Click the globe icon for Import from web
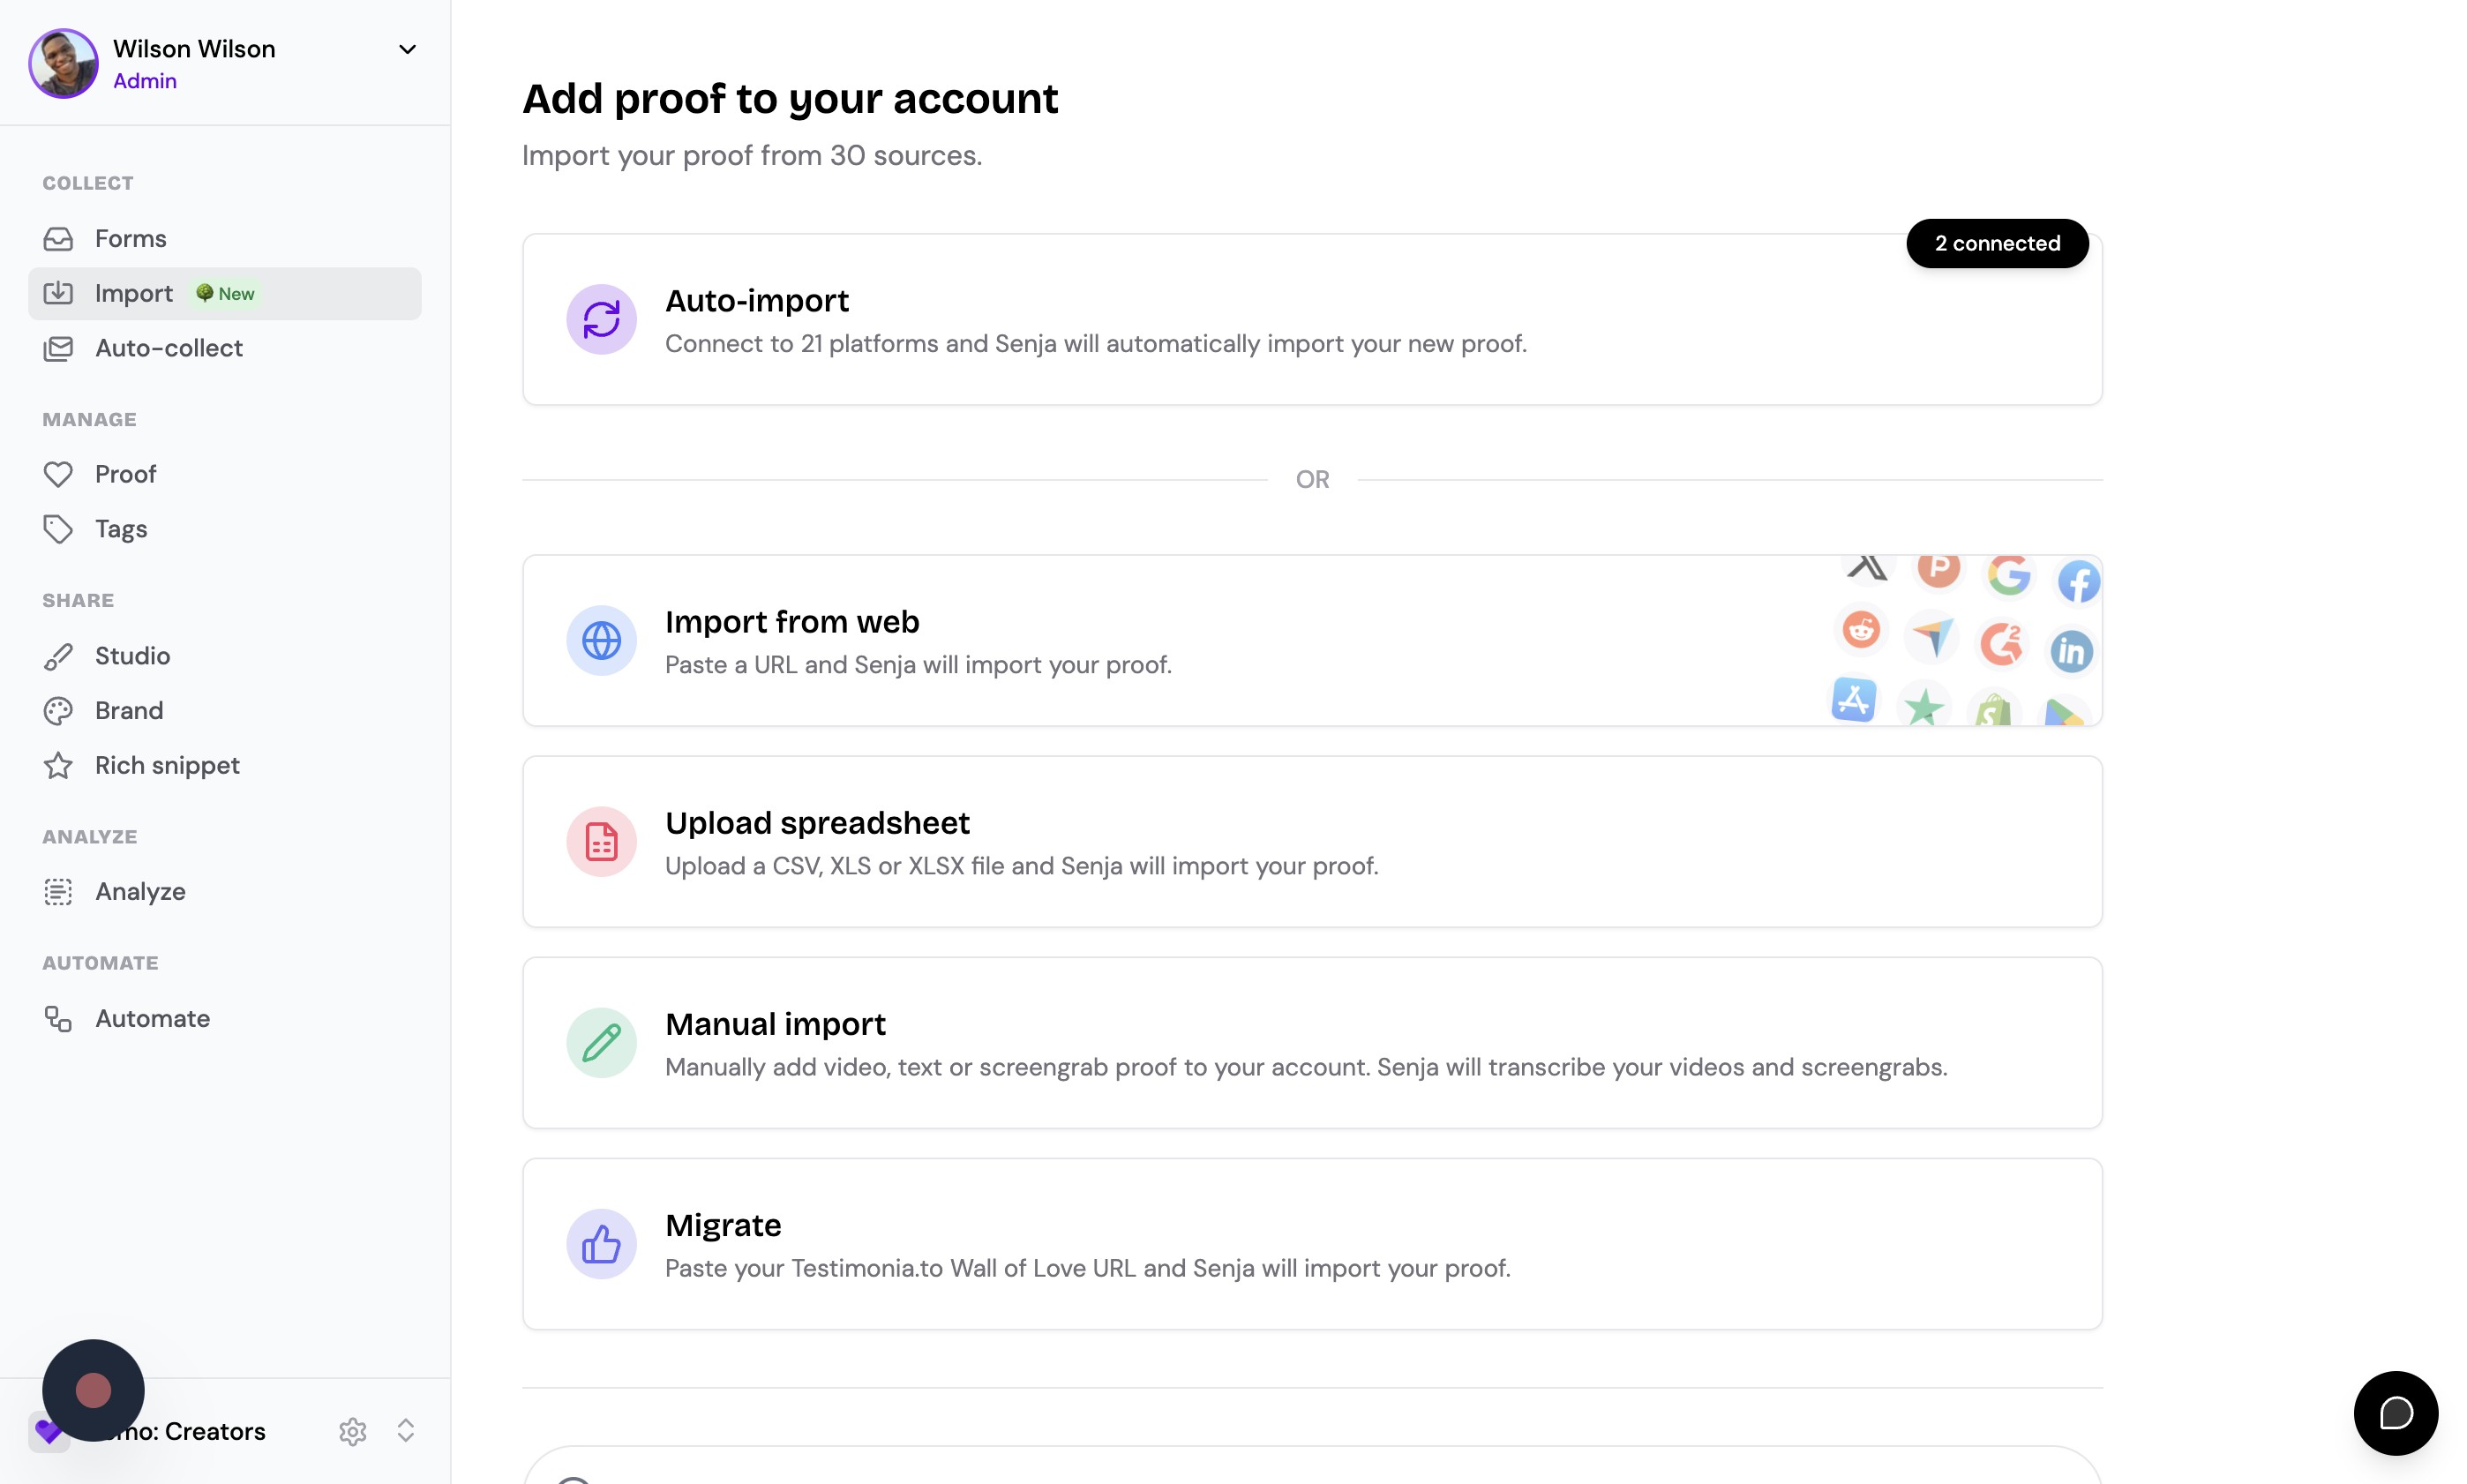2467x1484 pixels. 601,641
